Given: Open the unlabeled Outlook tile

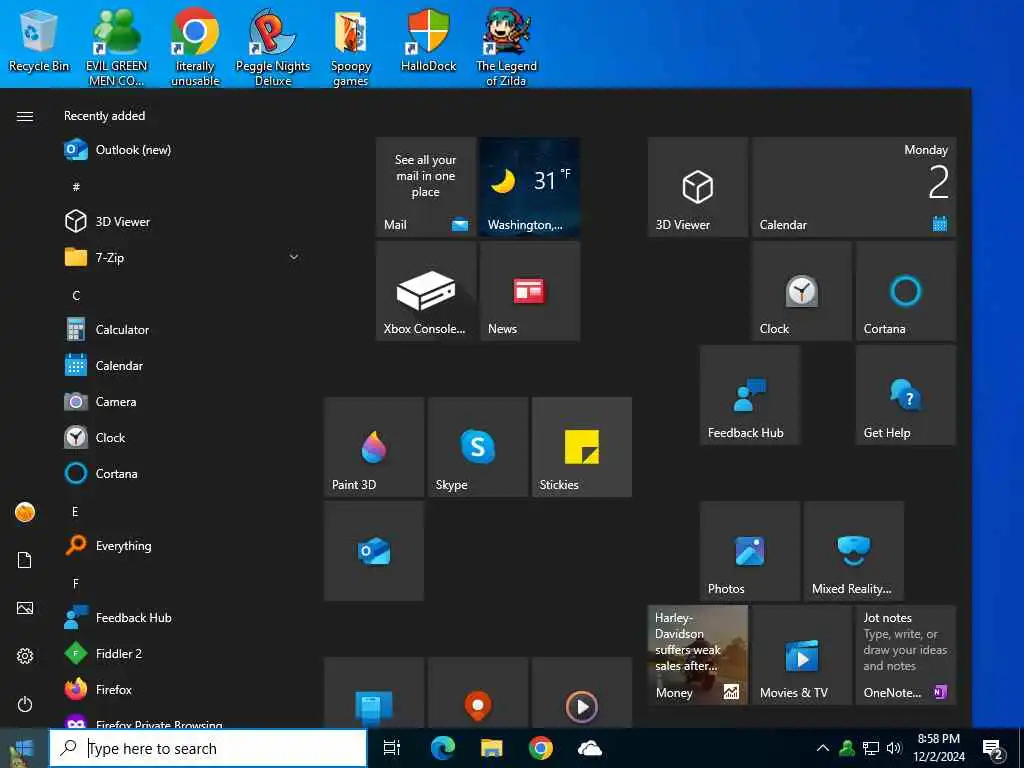Looking at the screenshot, I should 374,551.
